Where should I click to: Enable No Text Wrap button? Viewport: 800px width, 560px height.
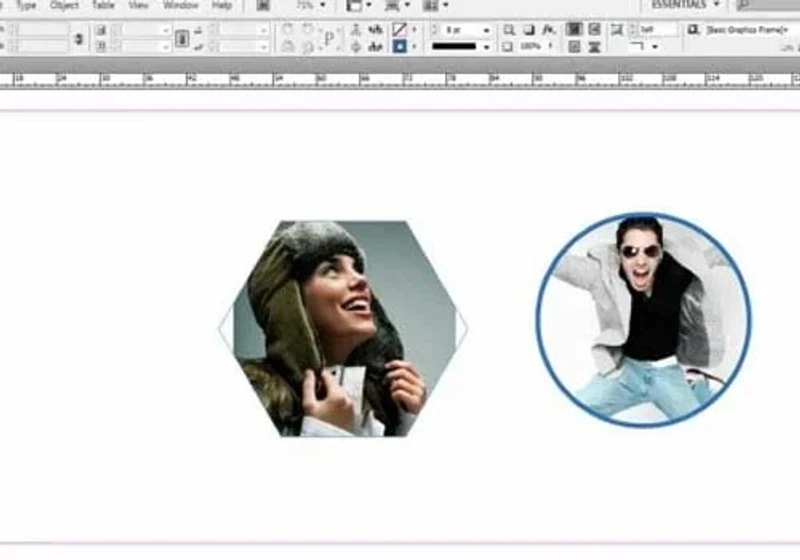pyautogui.click(x=574, y=30)
